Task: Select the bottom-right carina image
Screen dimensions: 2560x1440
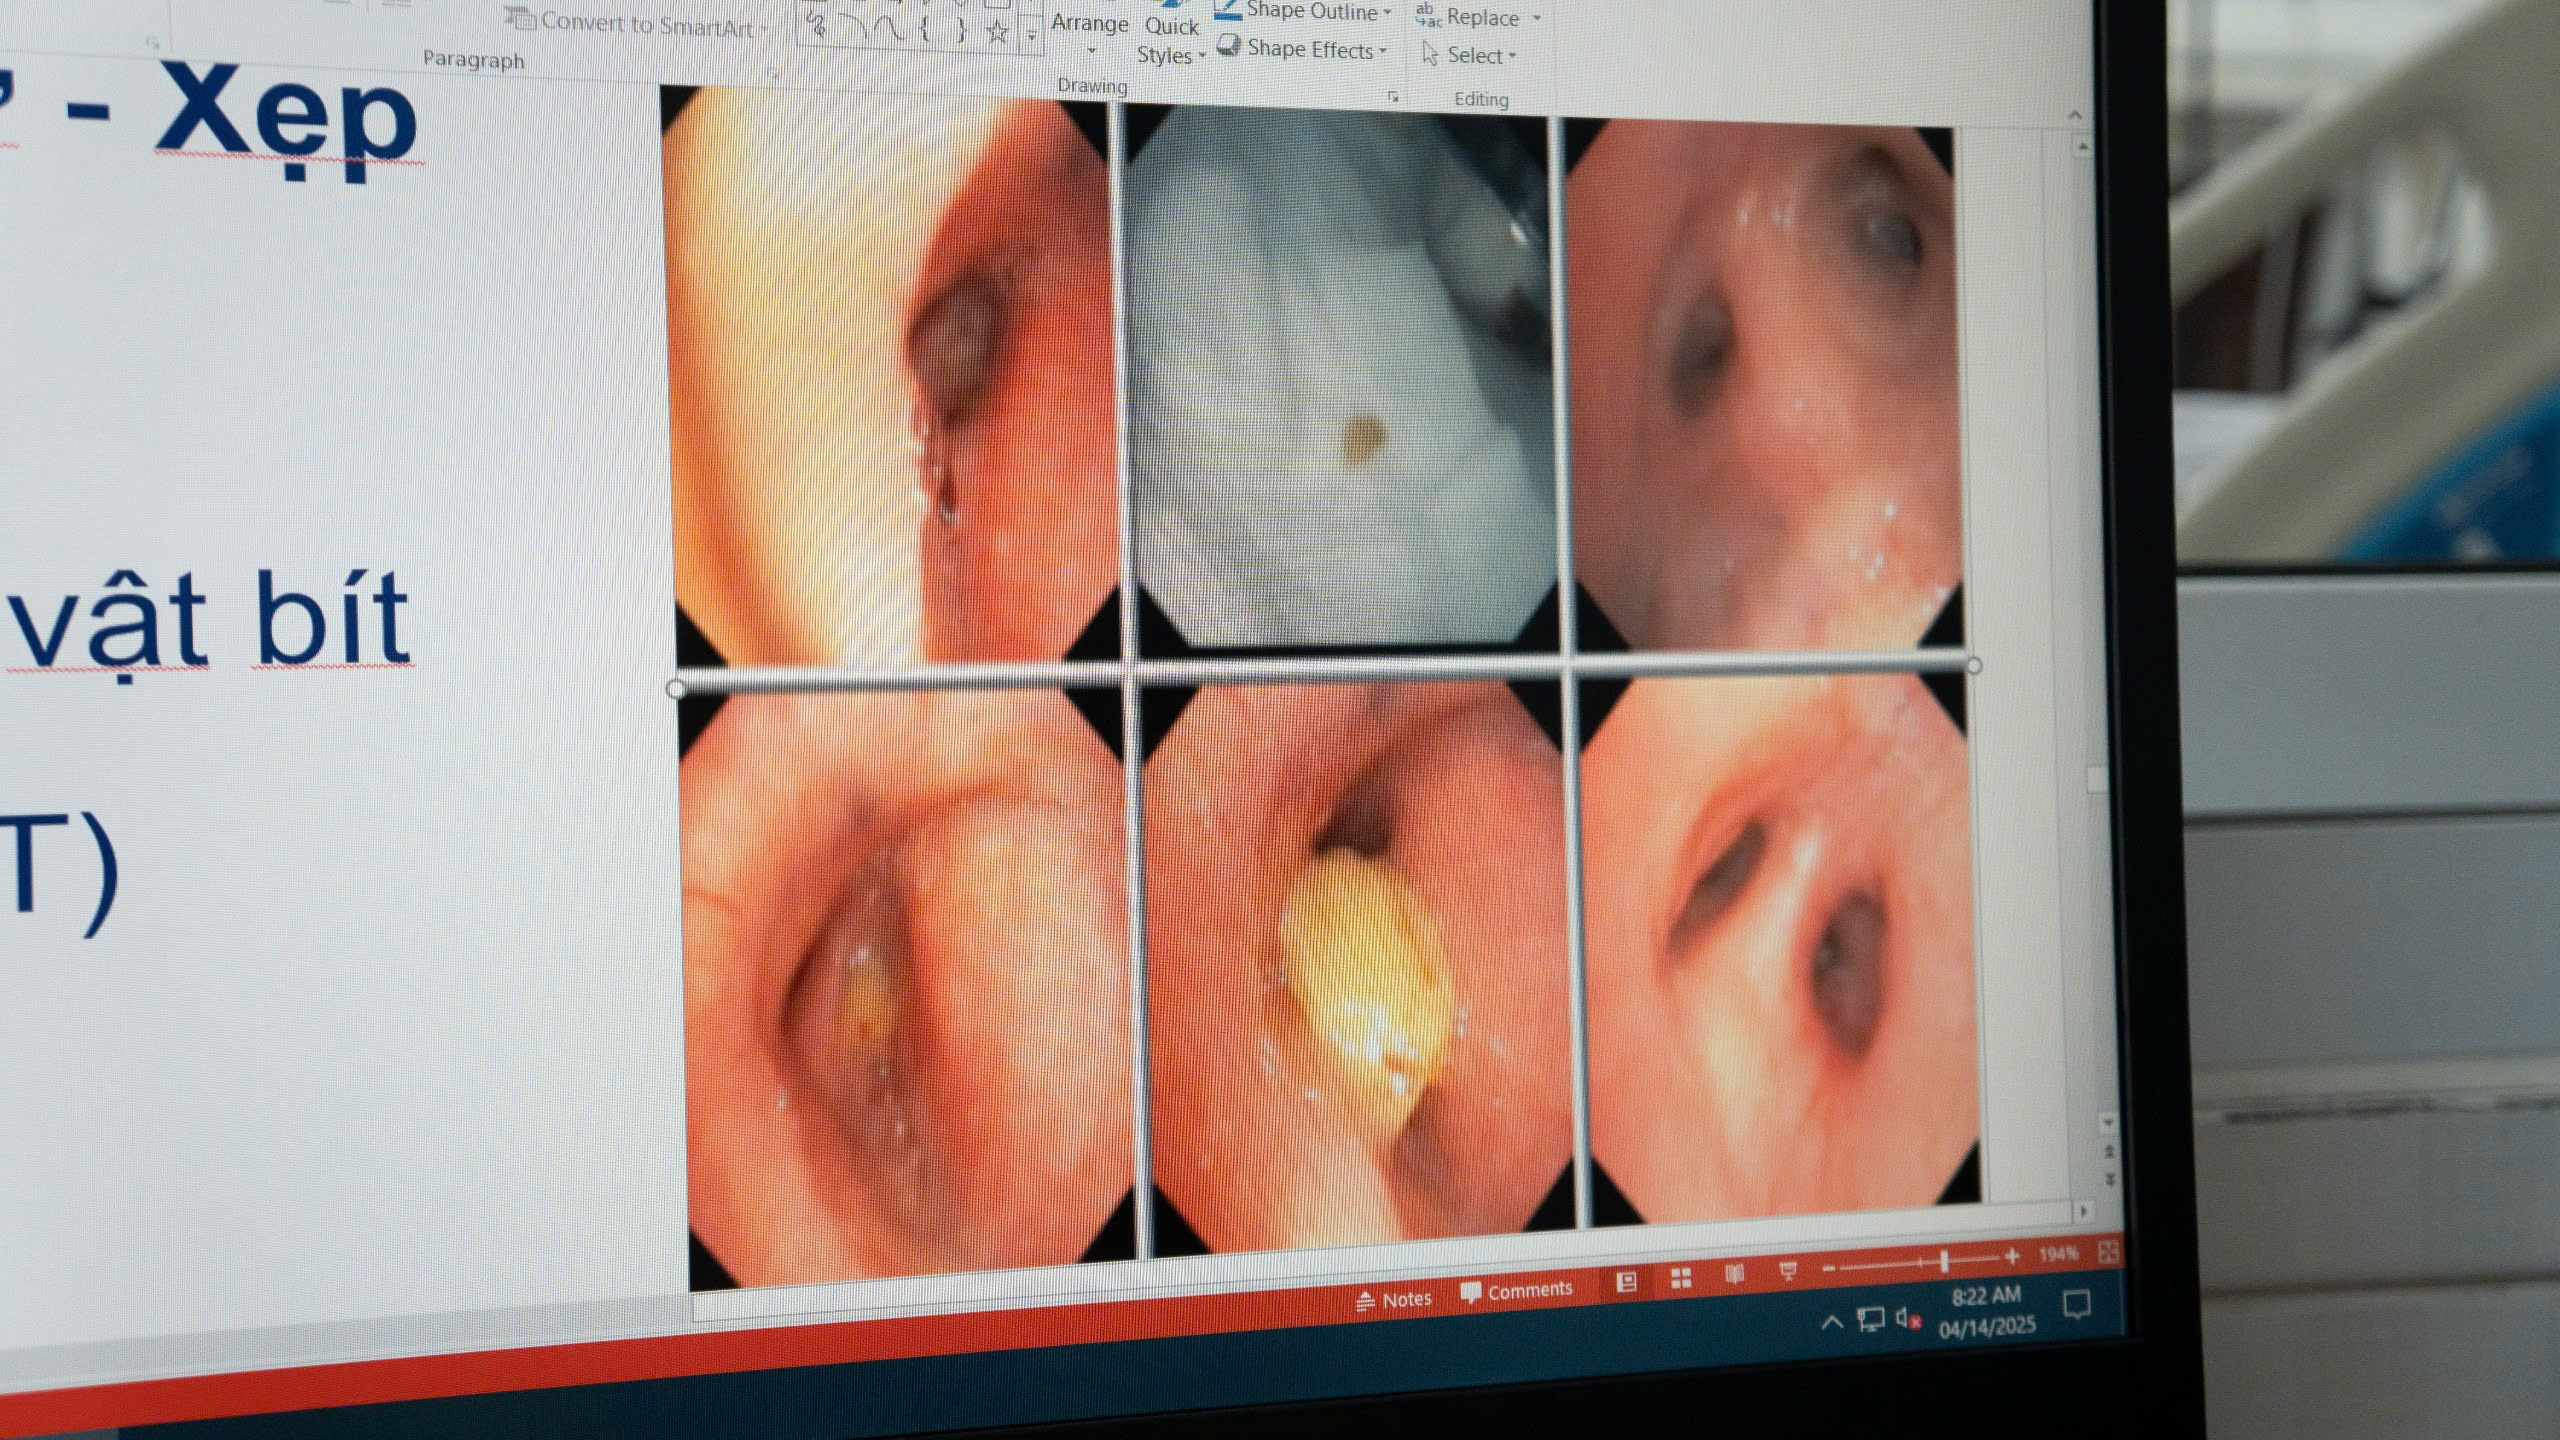Action: point(1778,950)
